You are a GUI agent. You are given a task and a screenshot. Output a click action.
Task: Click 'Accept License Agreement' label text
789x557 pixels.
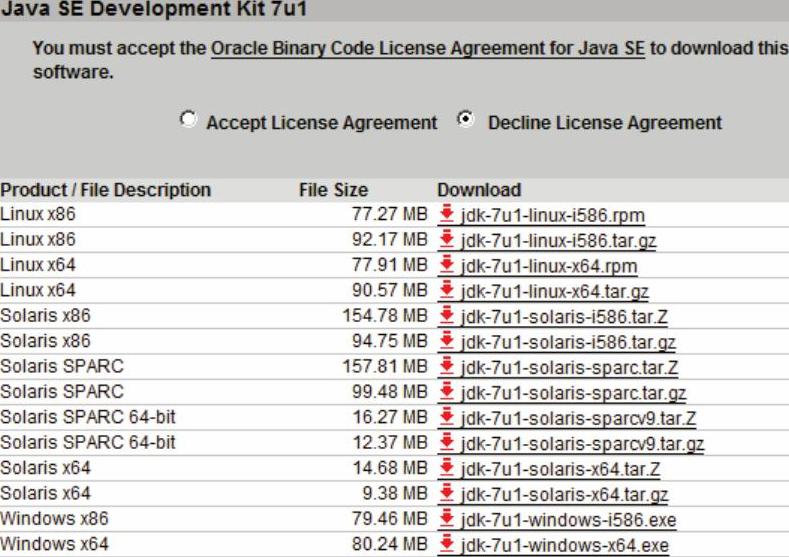(322, 123)
